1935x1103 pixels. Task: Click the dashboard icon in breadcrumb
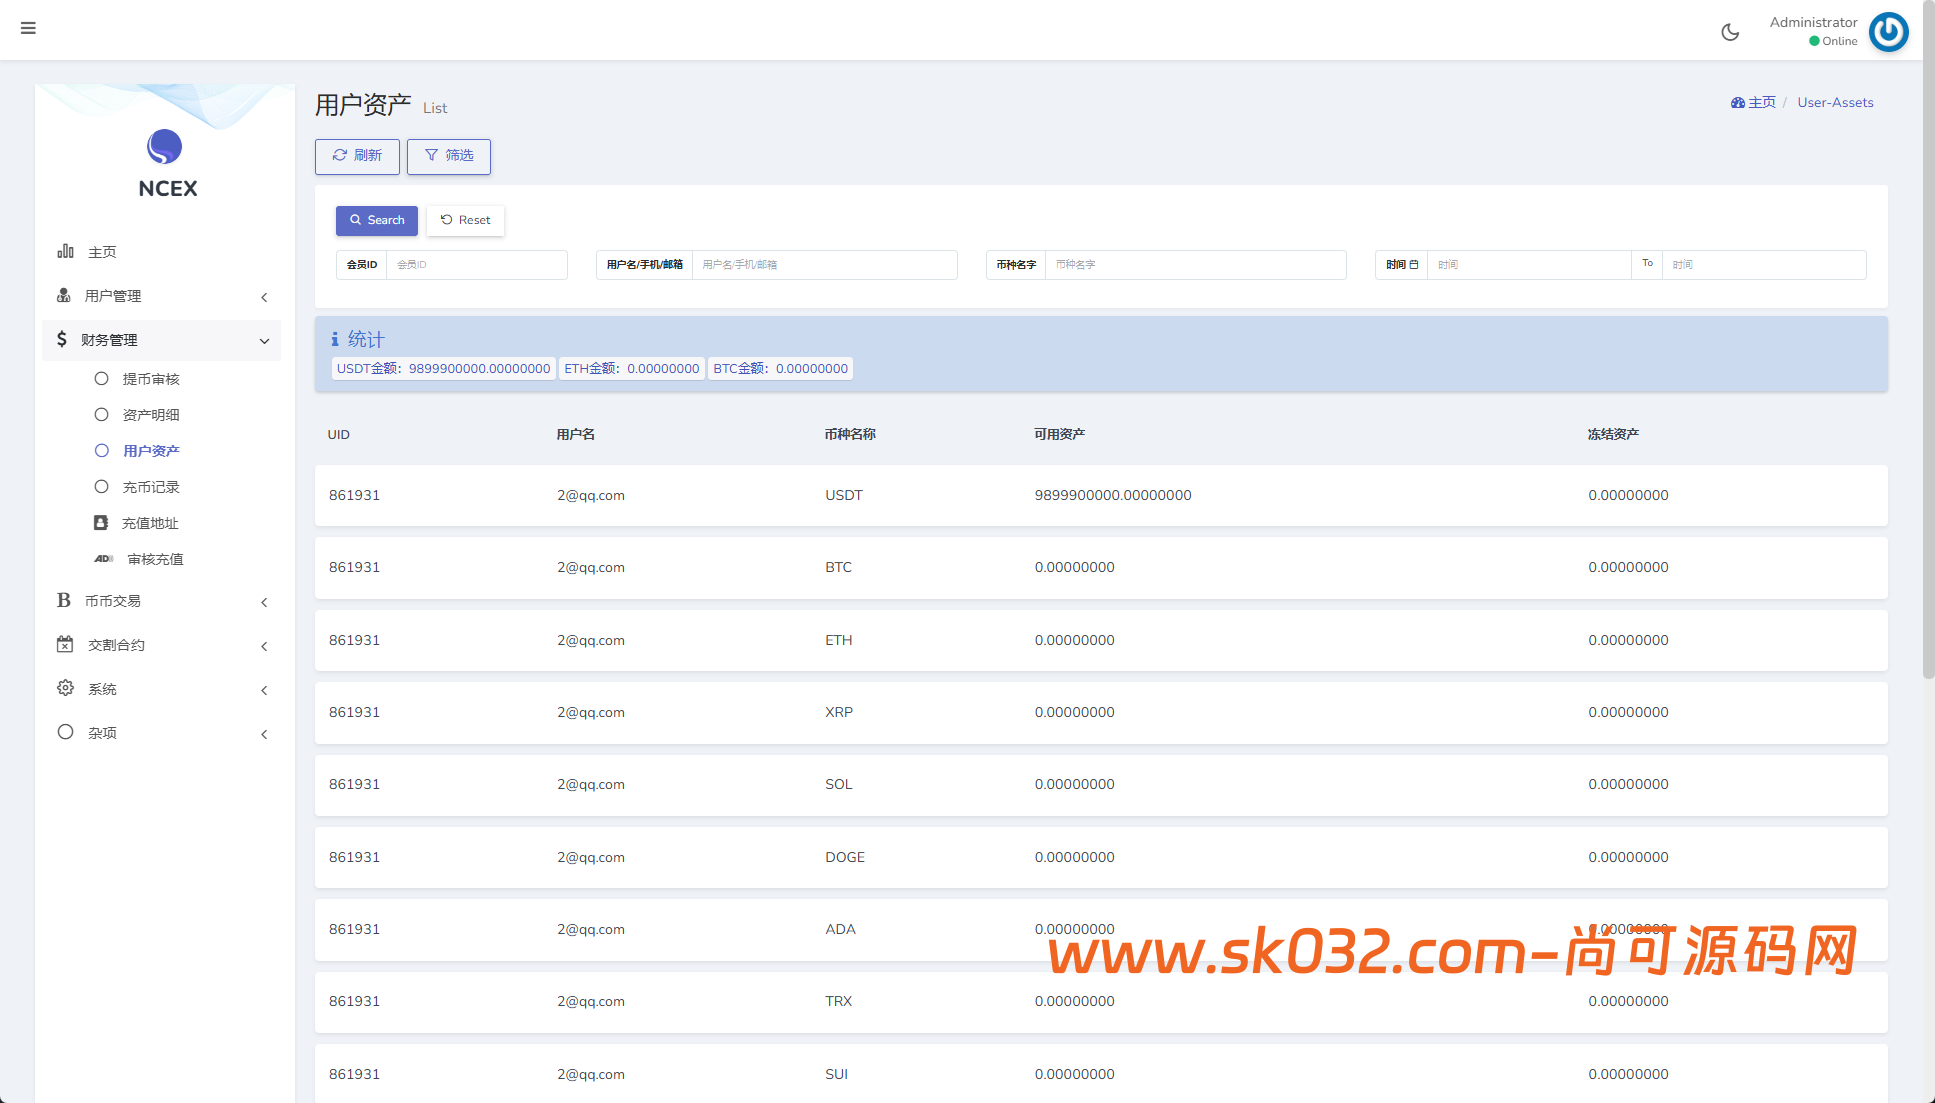point(1738,103)
